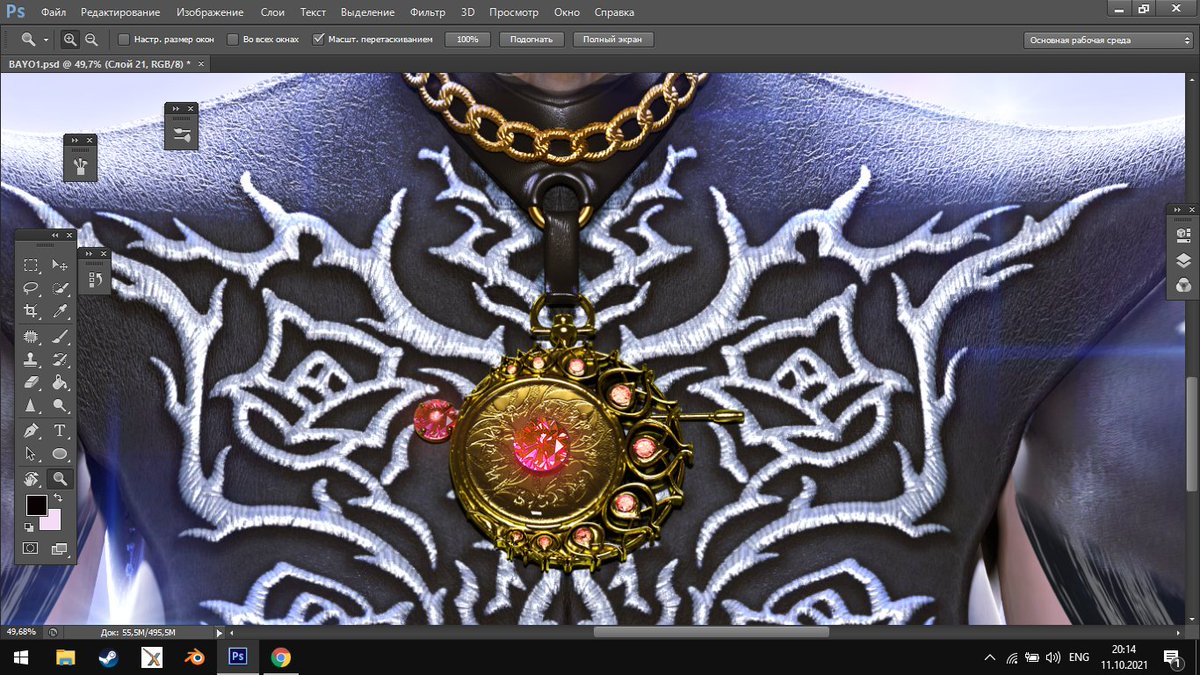
Task: Select the Eraser tool
Action: pos(31,382)
